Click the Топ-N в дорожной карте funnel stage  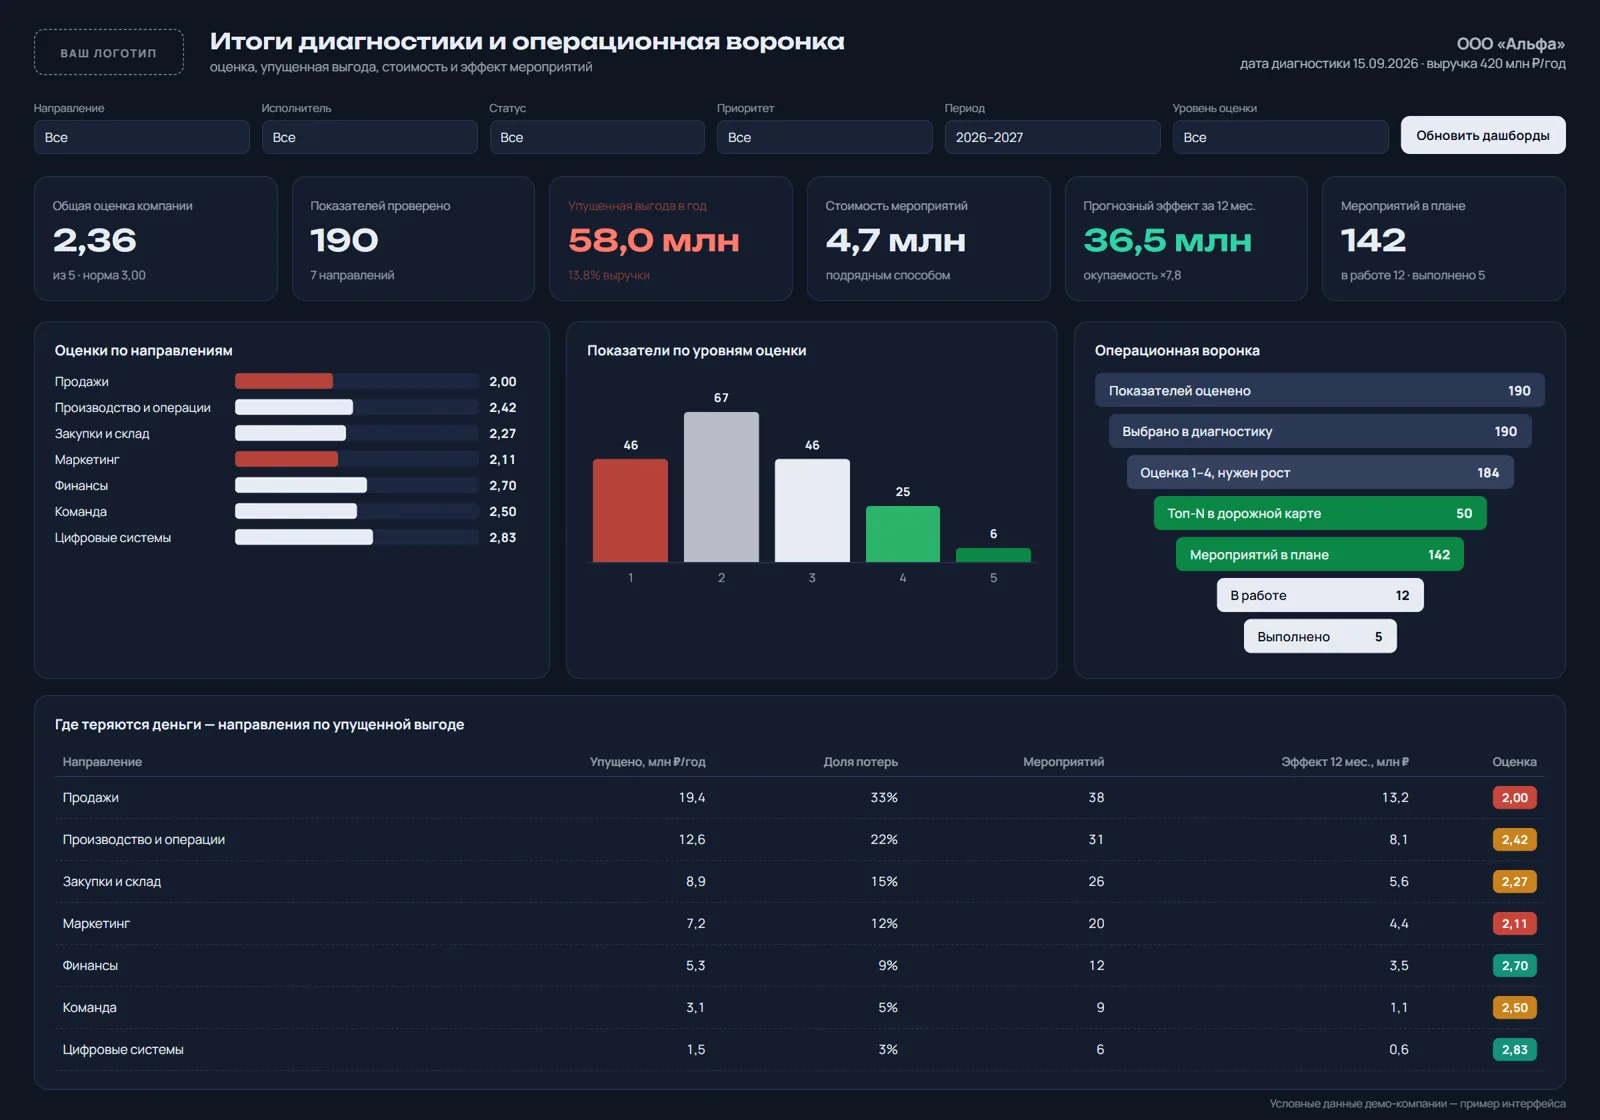tap(1320, 513)
